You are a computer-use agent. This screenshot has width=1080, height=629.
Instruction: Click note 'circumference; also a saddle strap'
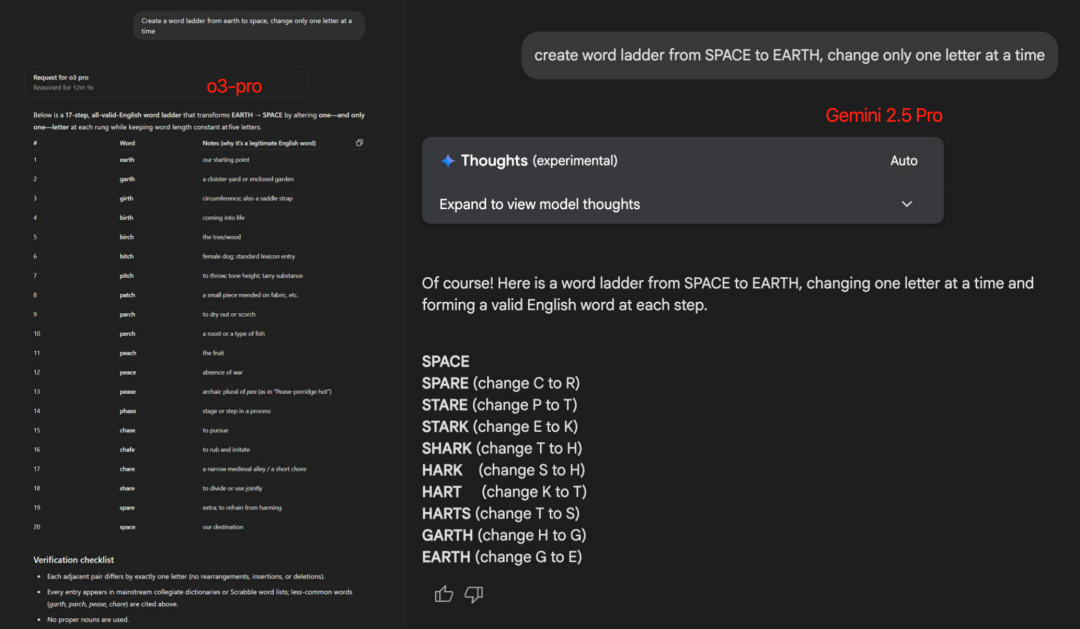point(247,198)
